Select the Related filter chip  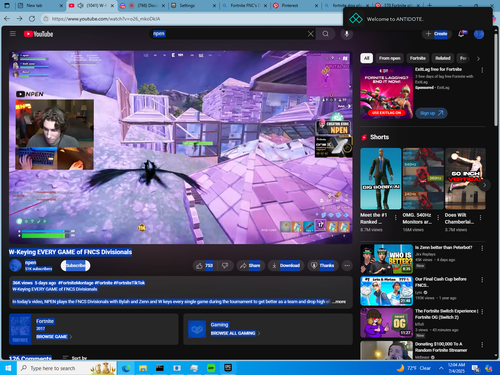tap(443, 58)
